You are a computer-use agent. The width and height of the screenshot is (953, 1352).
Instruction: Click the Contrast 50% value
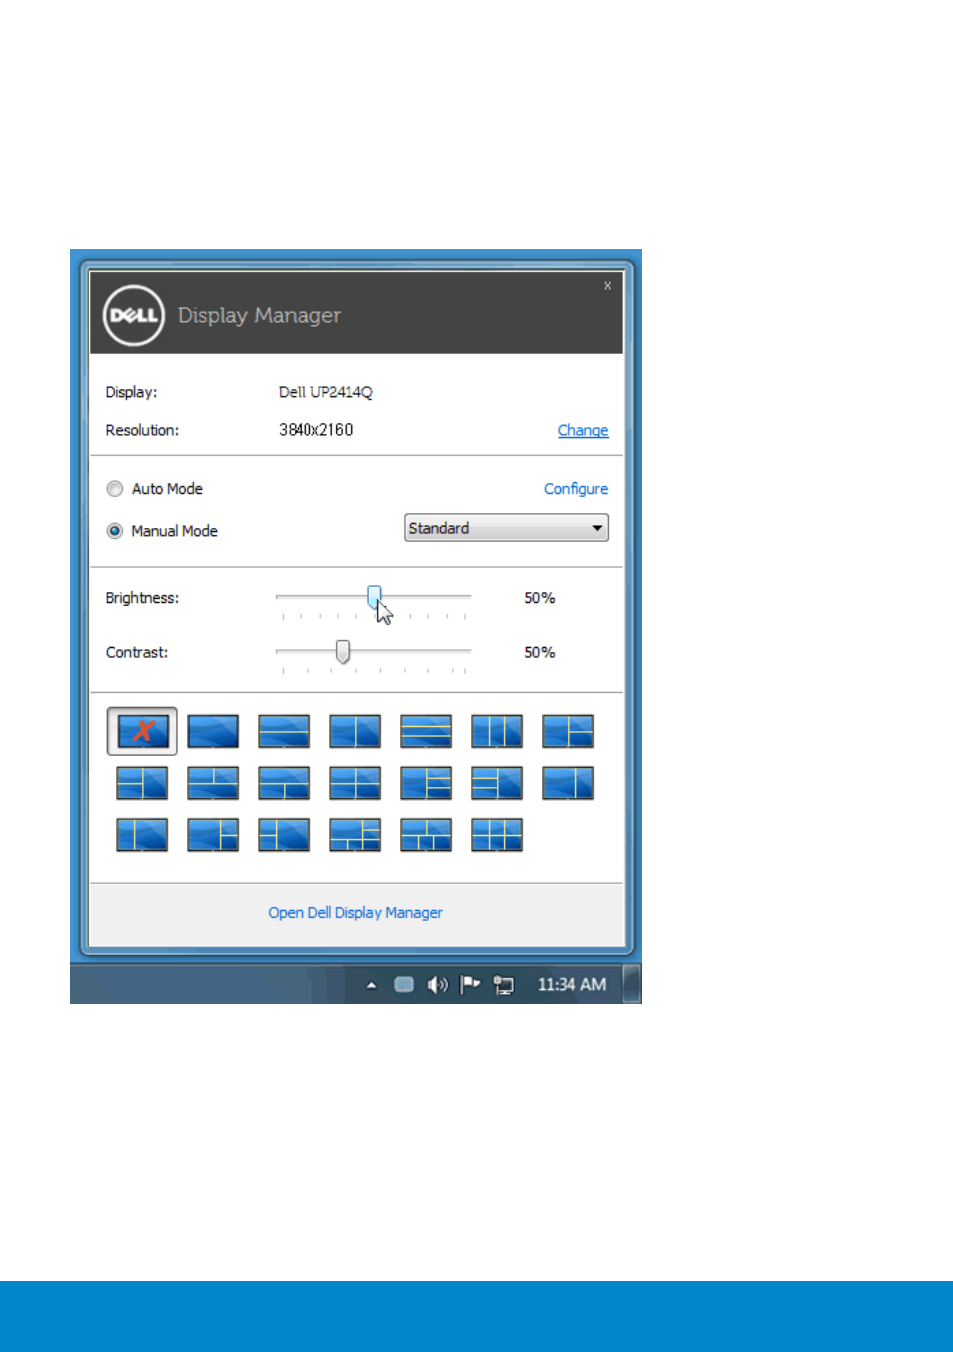pos(540,652)
